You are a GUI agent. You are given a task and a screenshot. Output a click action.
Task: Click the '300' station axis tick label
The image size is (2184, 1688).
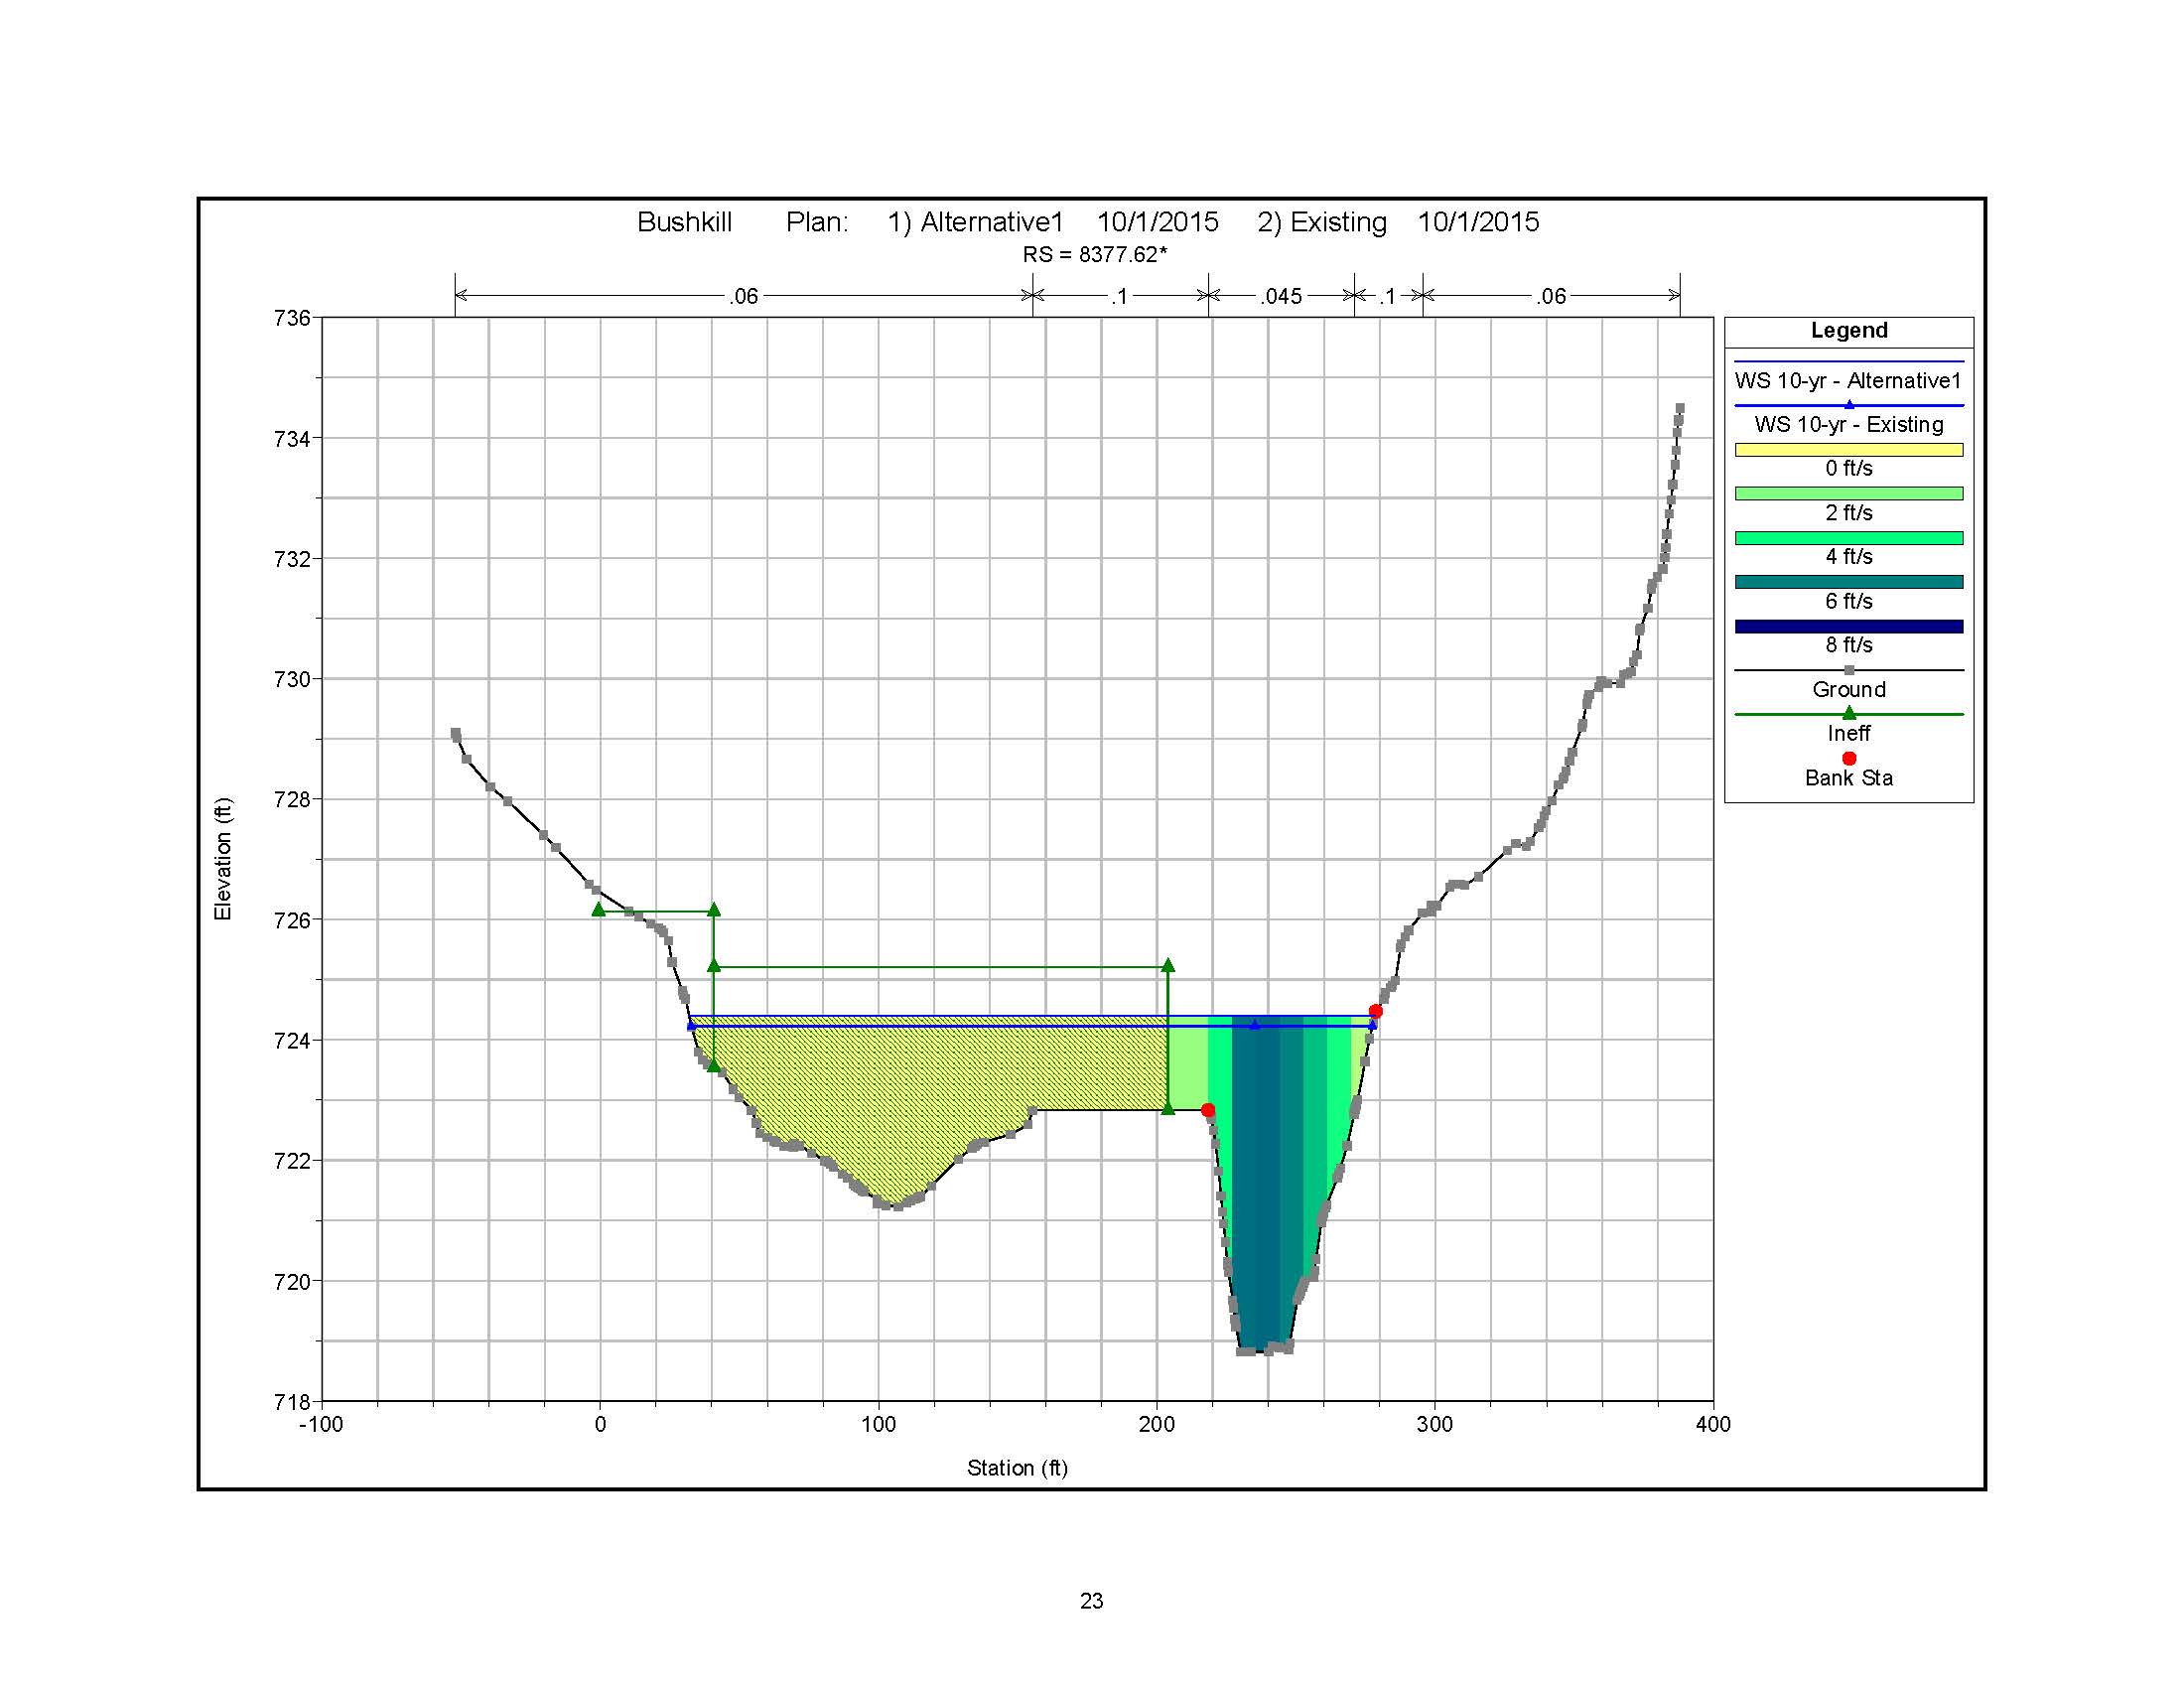click(1435, 1424)
